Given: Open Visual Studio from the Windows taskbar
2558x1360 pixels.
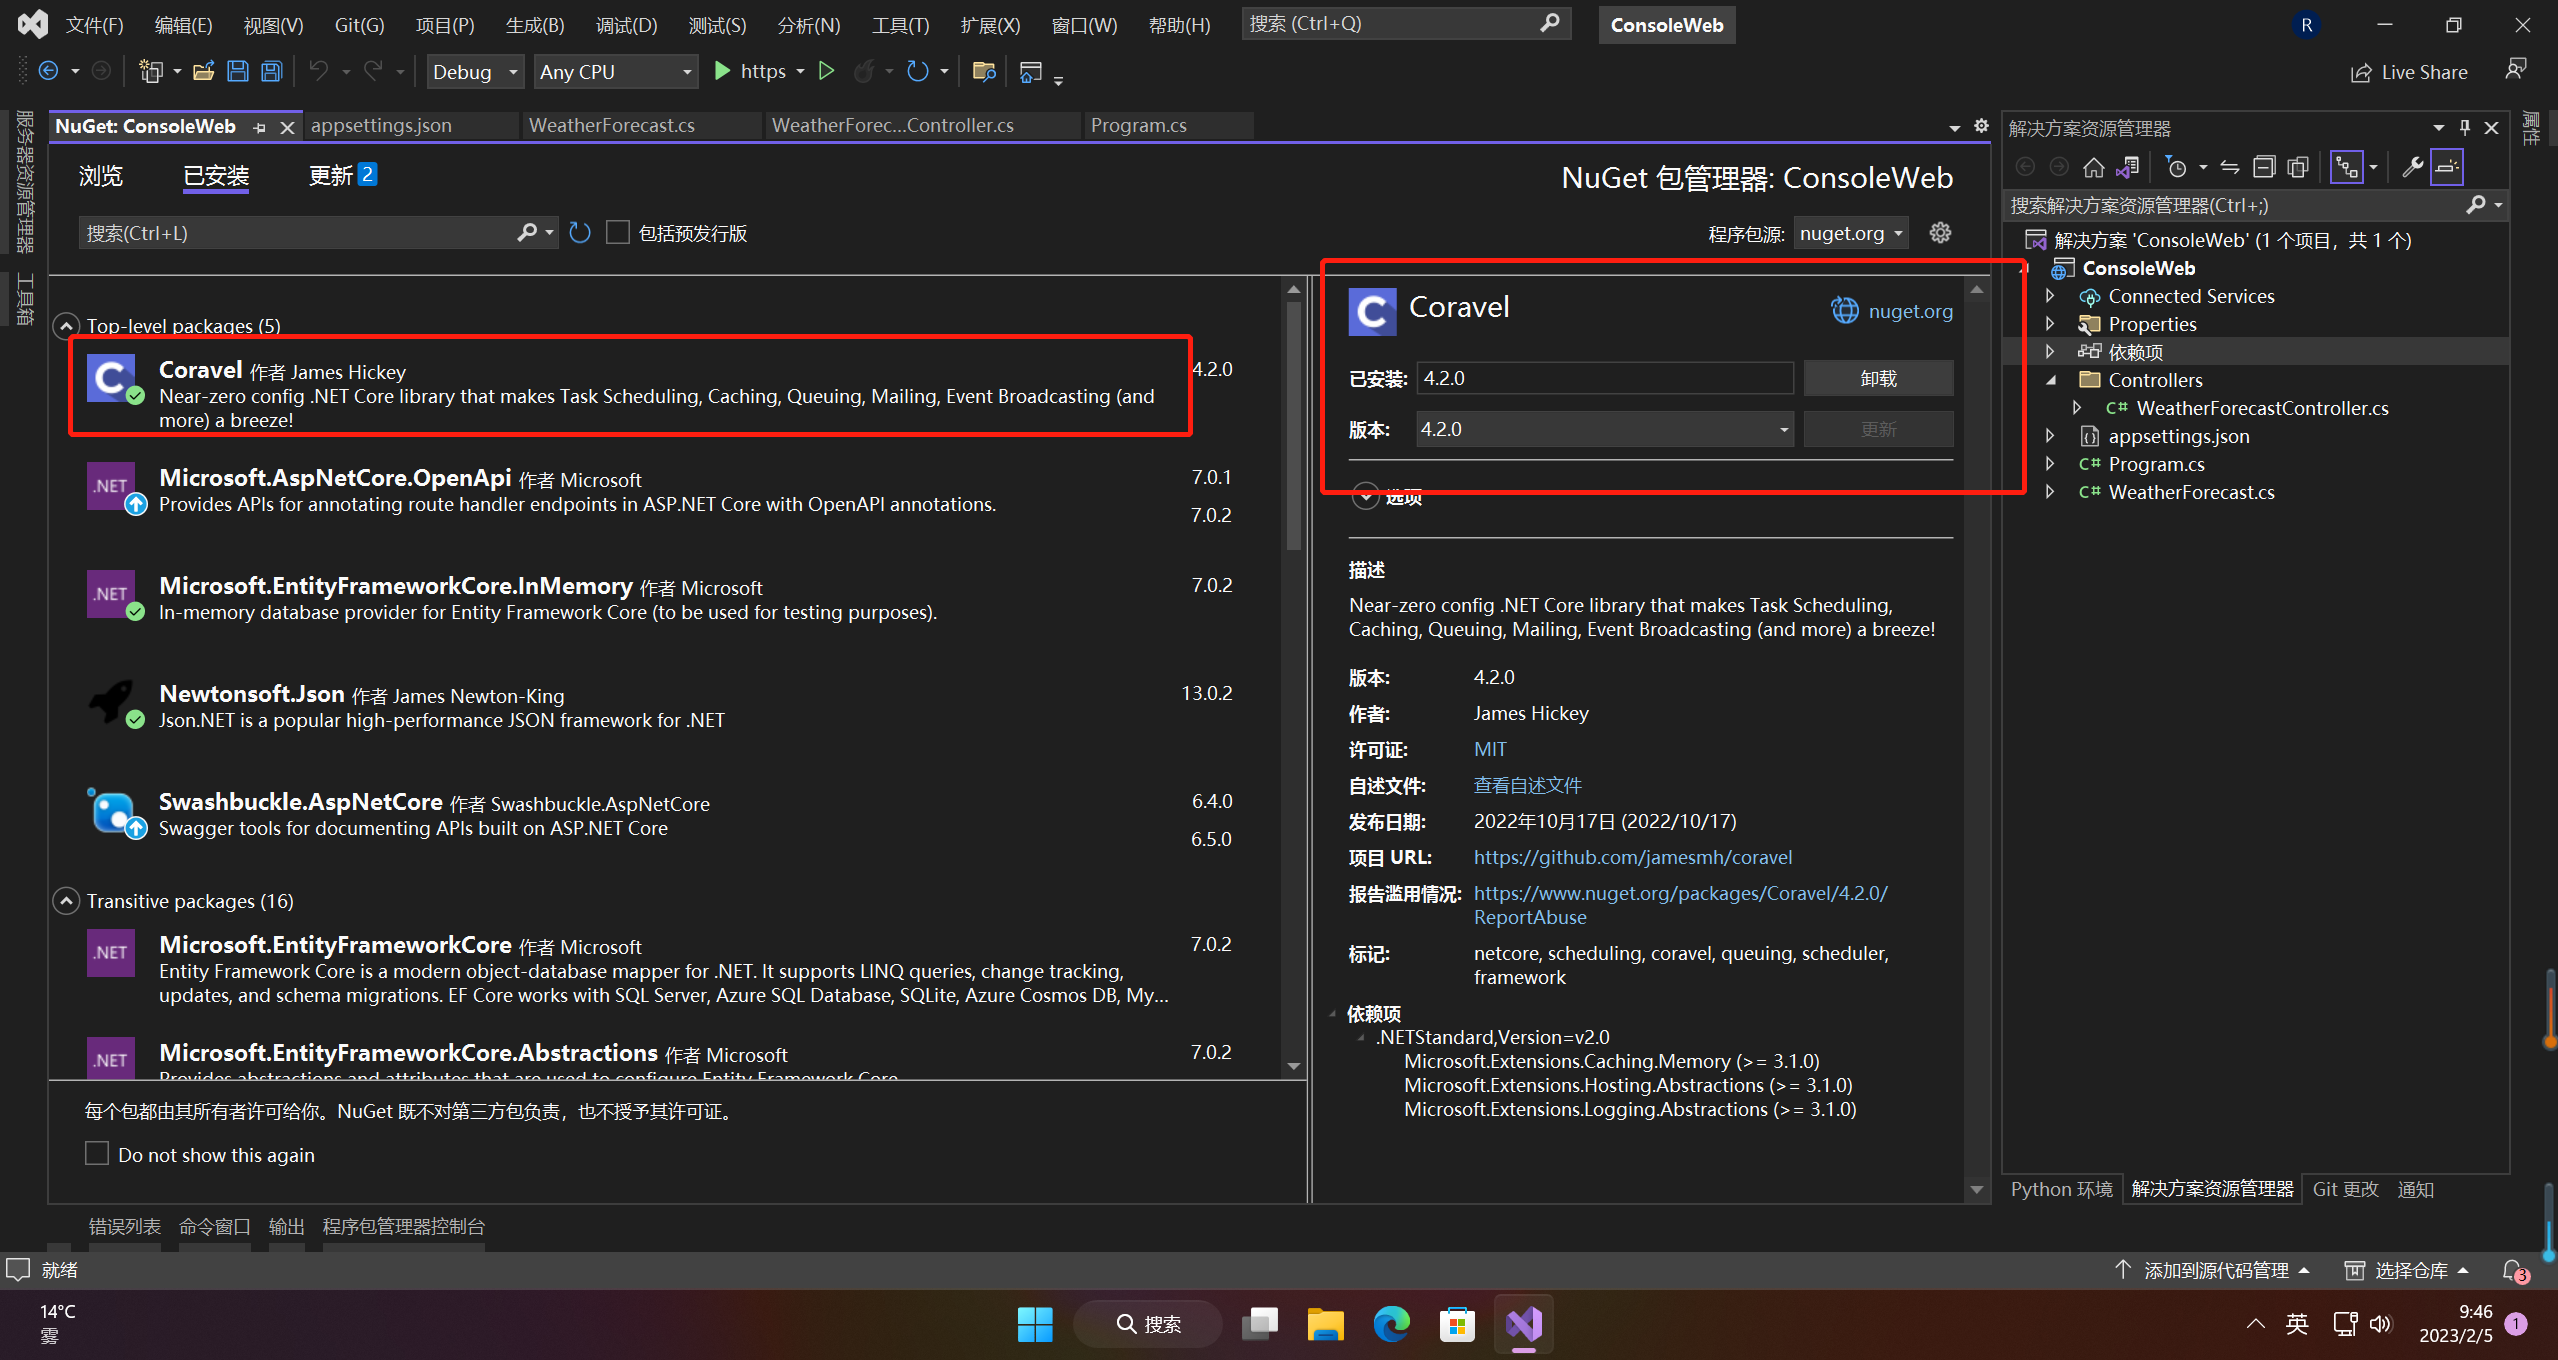Looking at the screenshot, I should tap(1523, 1325).
